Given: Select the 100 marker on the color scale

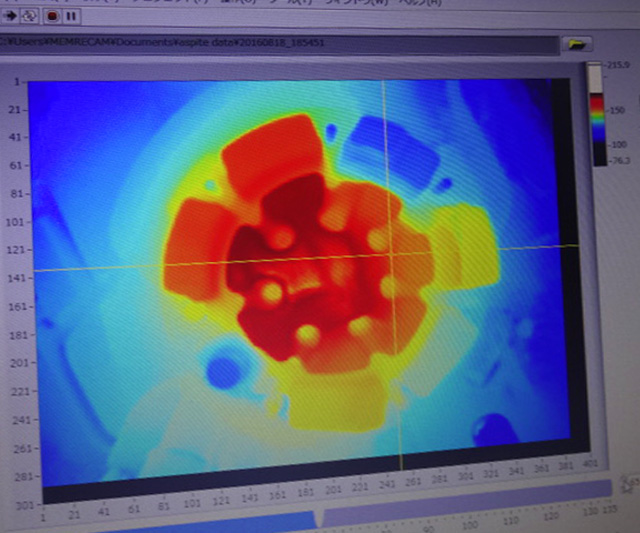Looking at the screenshot, I should coord(618,144).
